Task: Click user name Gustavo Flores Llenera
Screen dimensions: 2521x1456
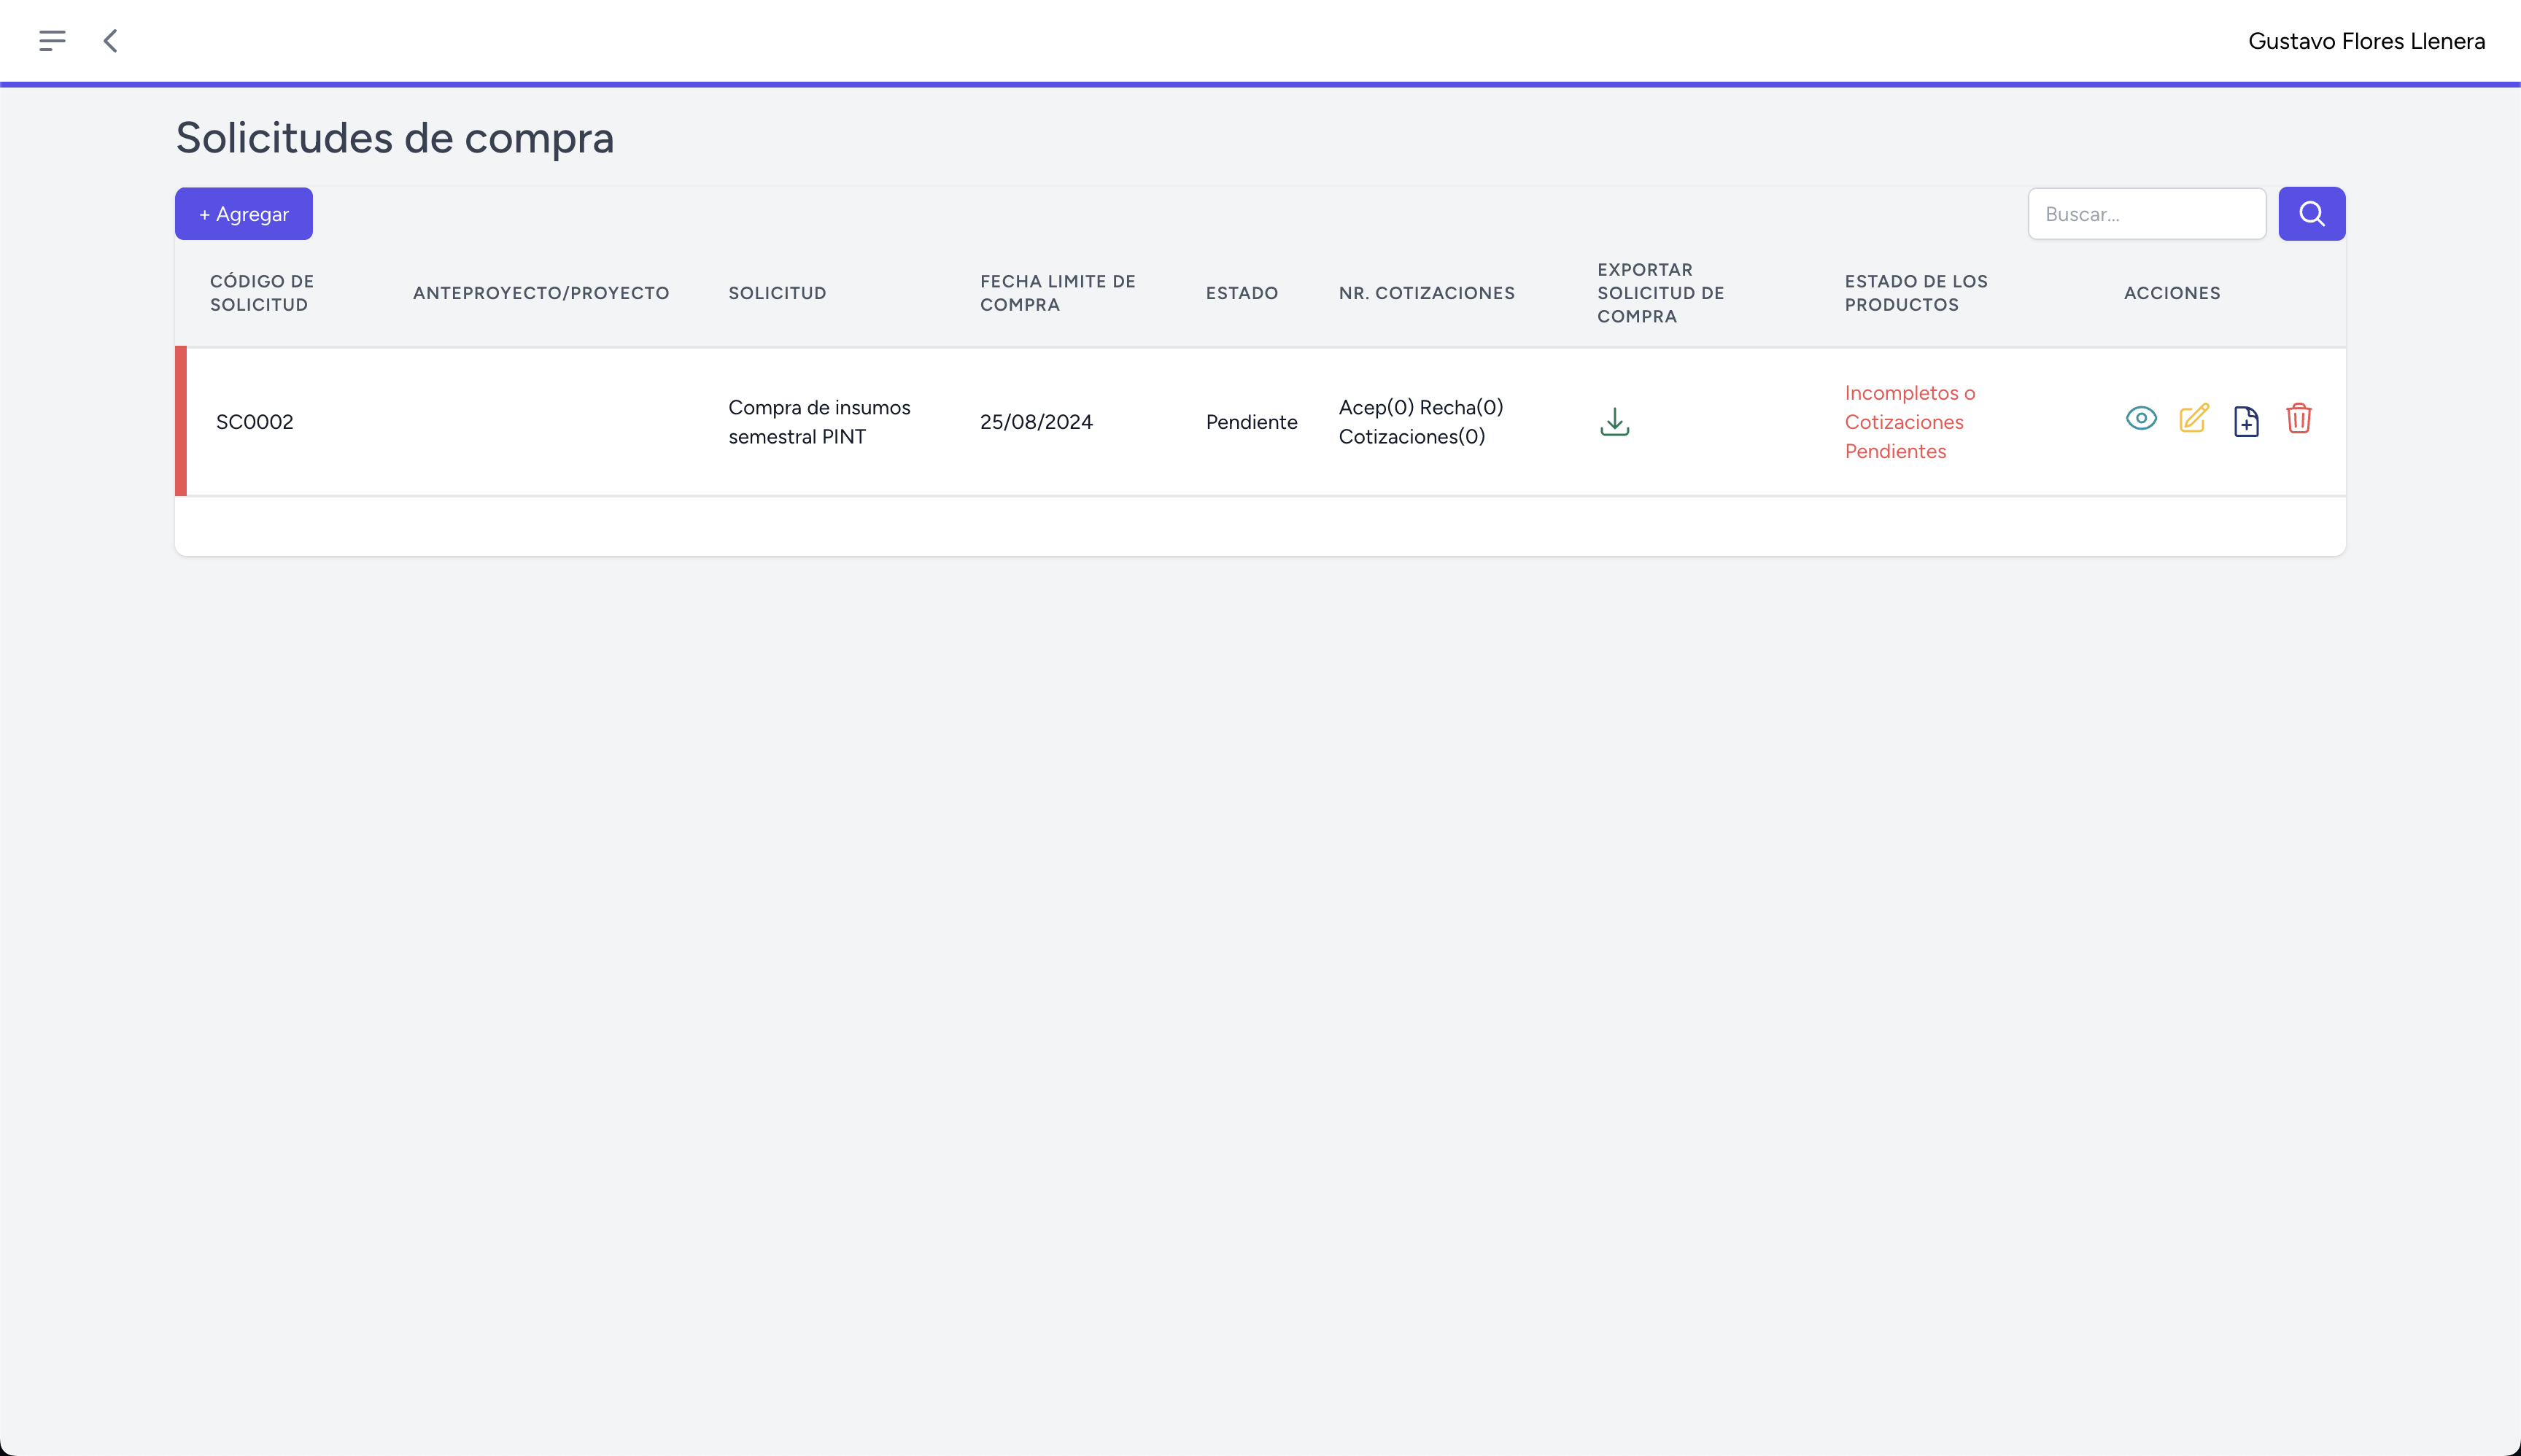Action: (2366, 41)
